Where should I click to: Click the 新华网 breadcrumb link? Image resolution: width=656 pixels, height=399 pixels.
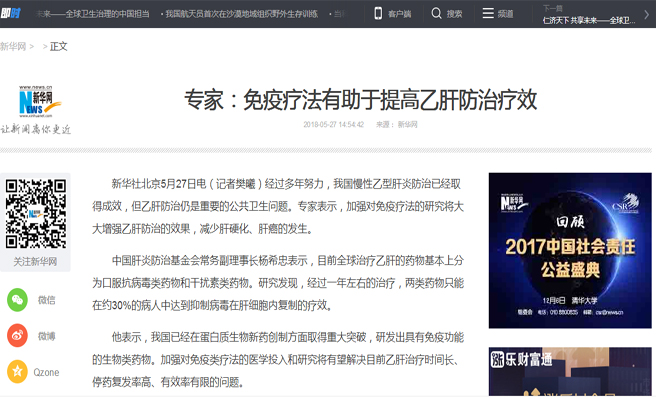pos(13,46)
